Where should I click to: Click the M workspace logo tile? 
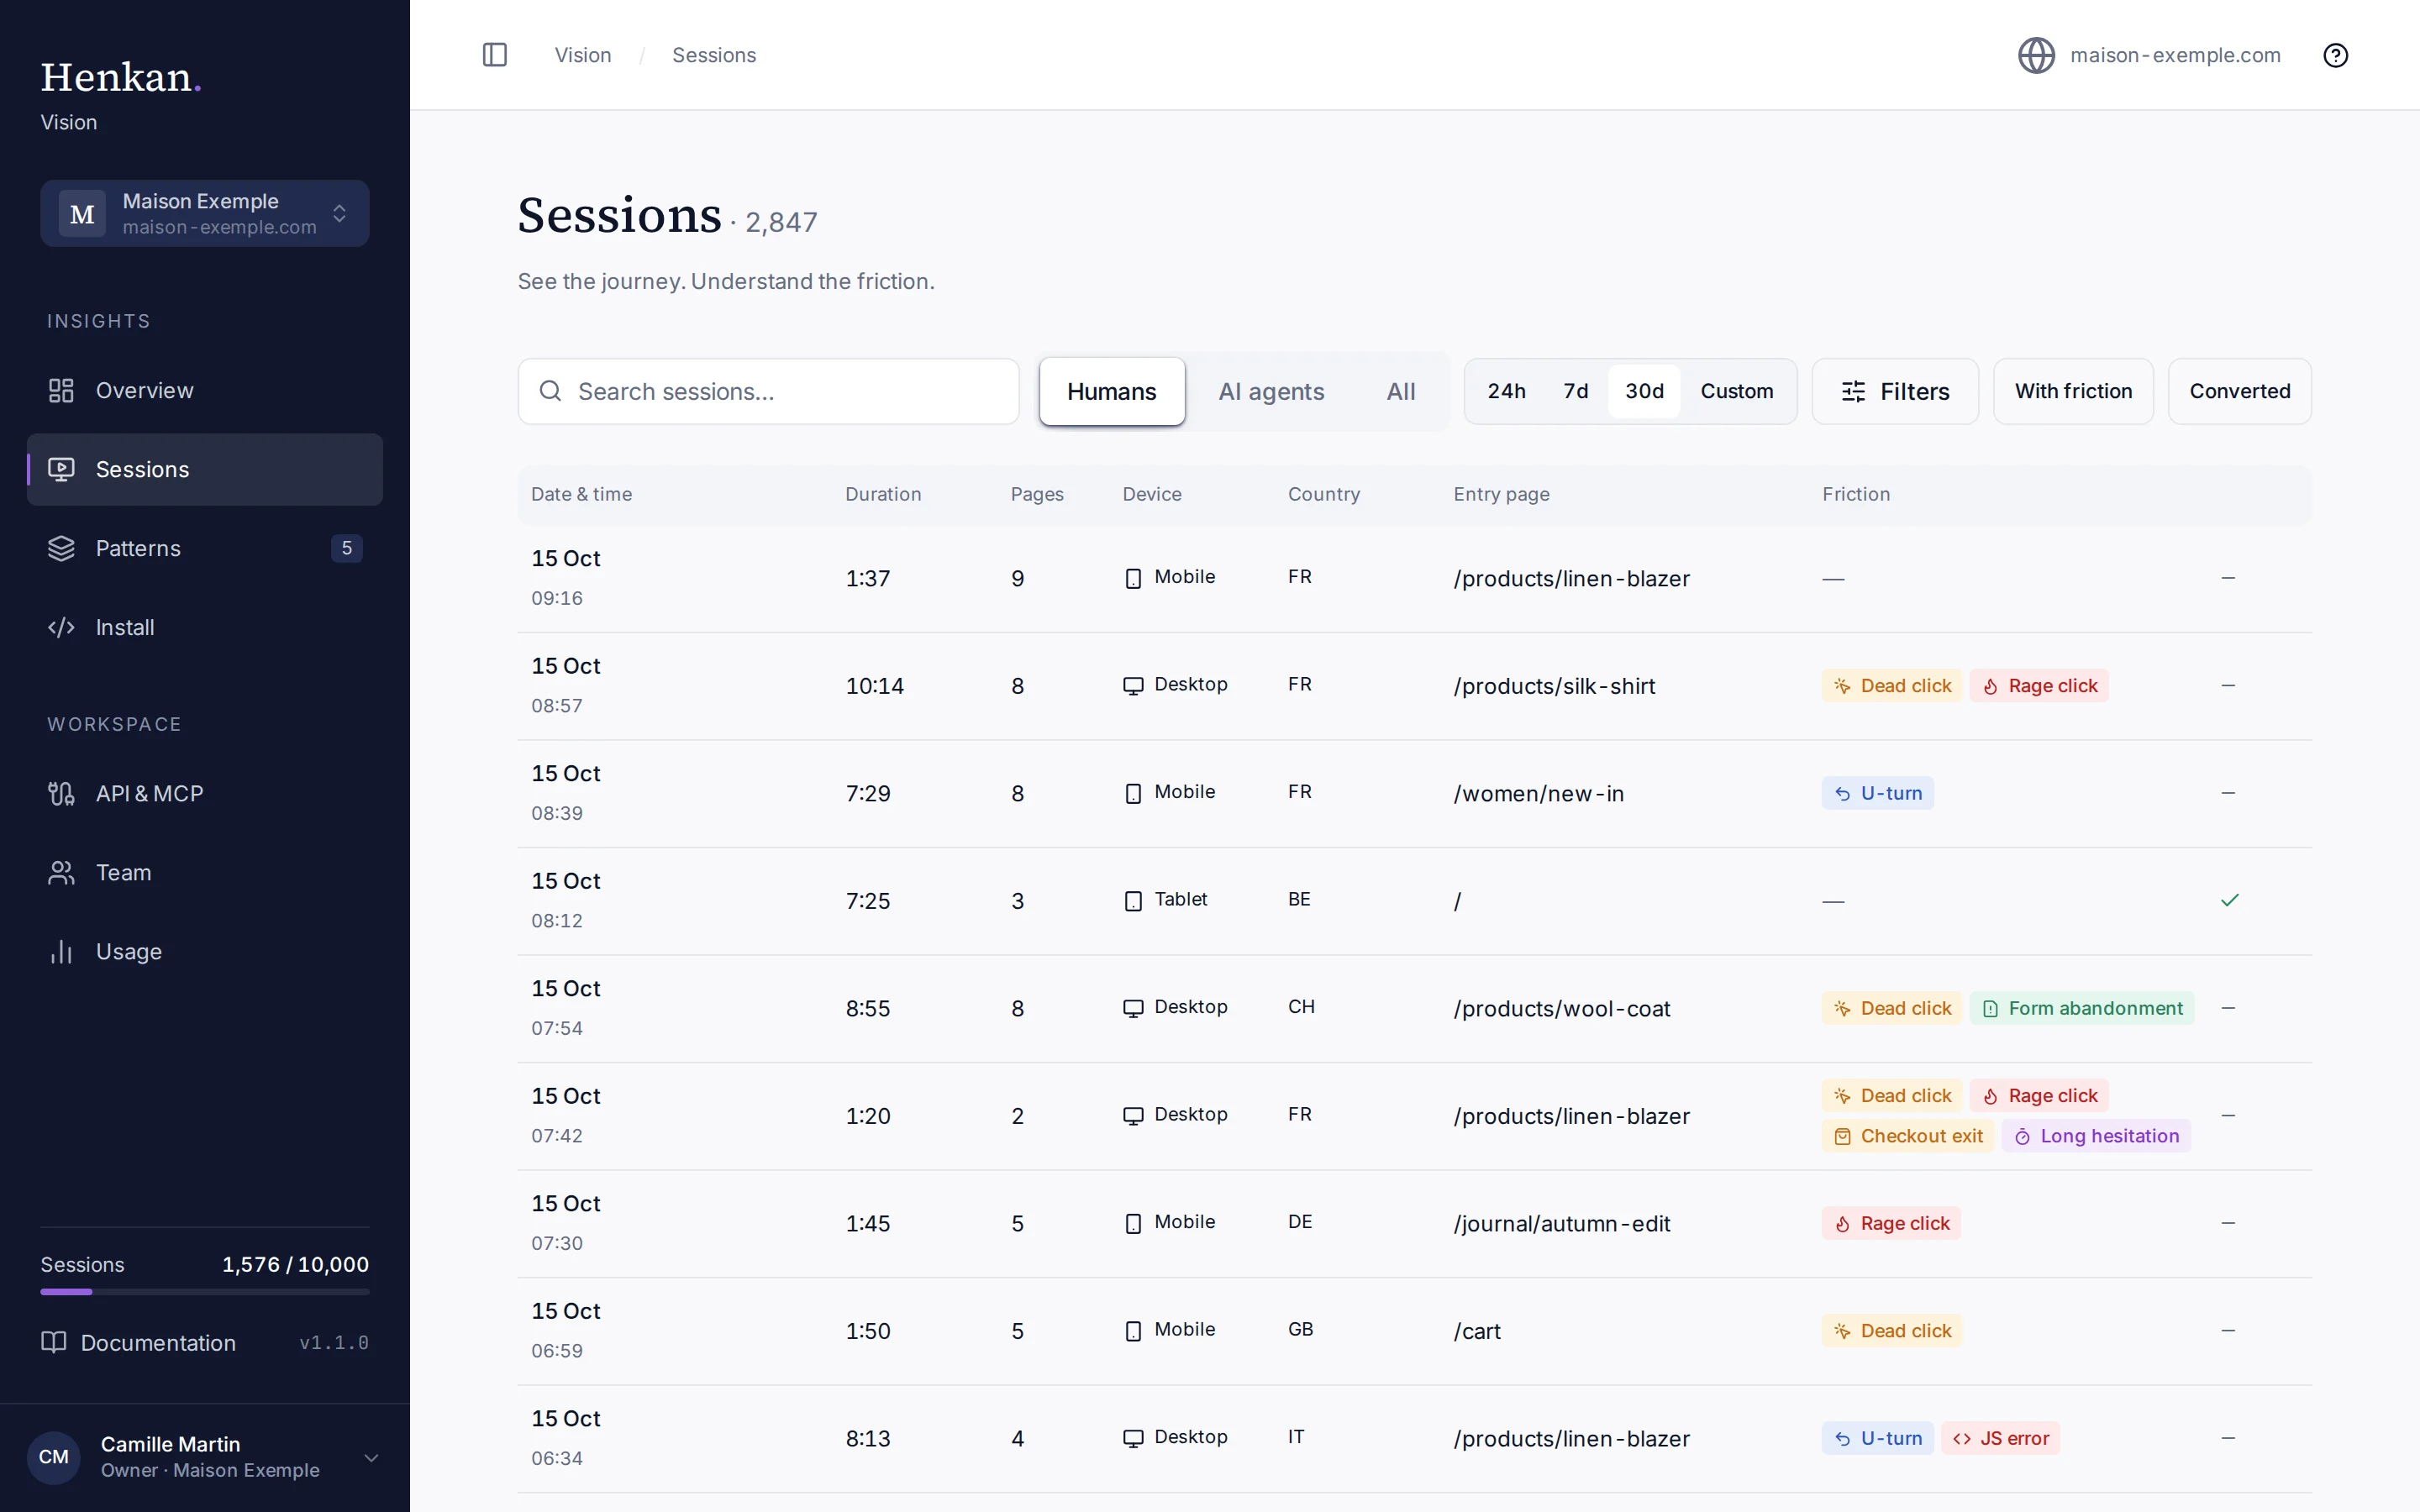82,213
